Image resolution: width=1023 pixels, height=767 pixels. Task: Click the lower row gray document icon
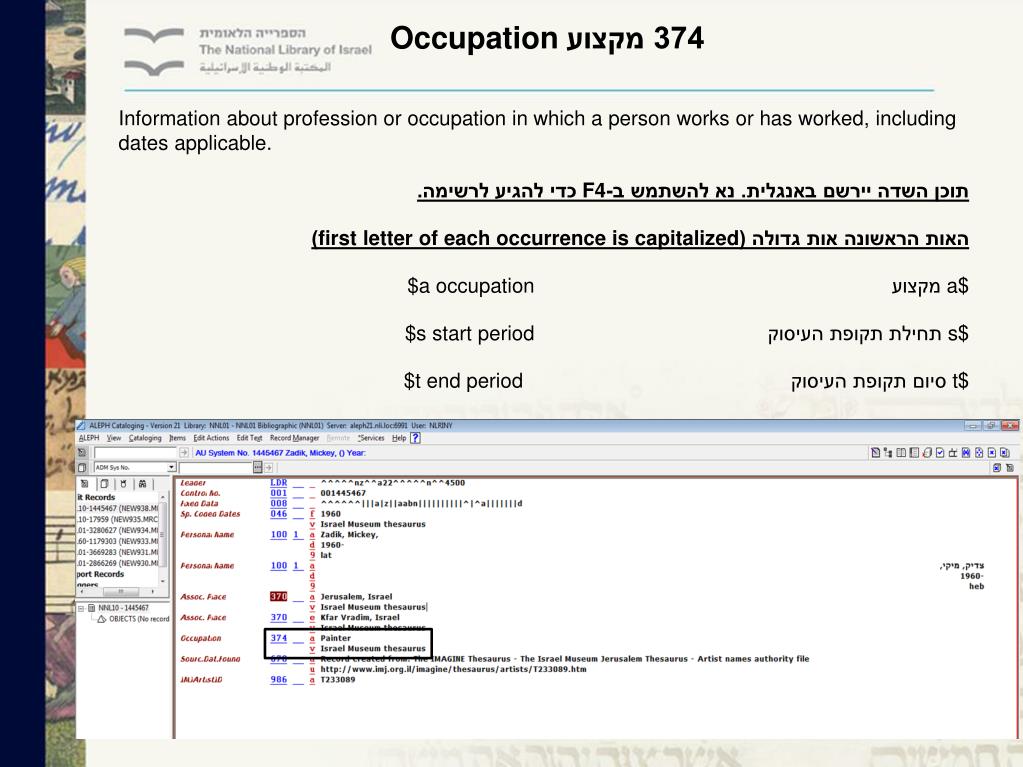coord(1010,468)
